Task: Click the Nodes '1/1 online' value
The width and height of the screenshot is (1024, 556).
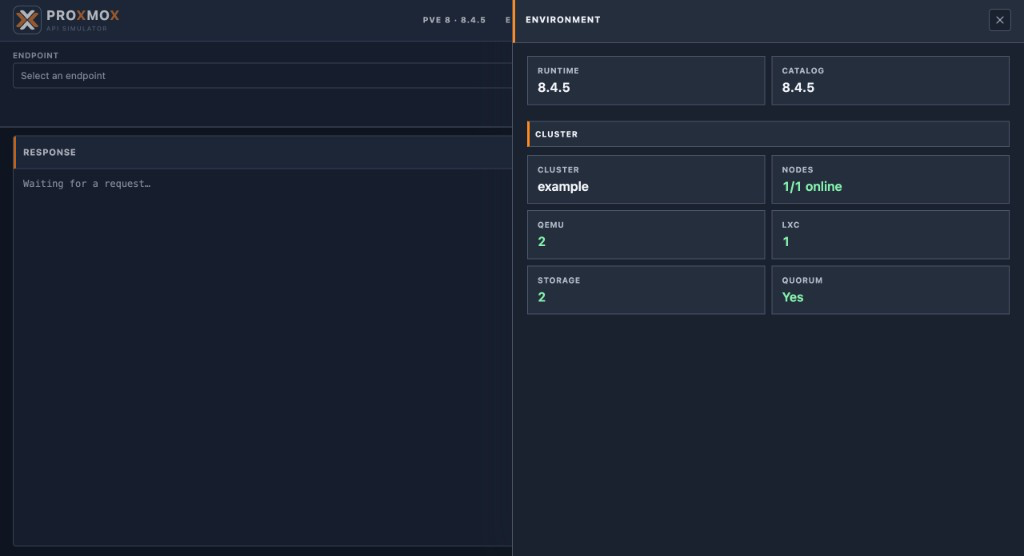Action: pos(812,187)
